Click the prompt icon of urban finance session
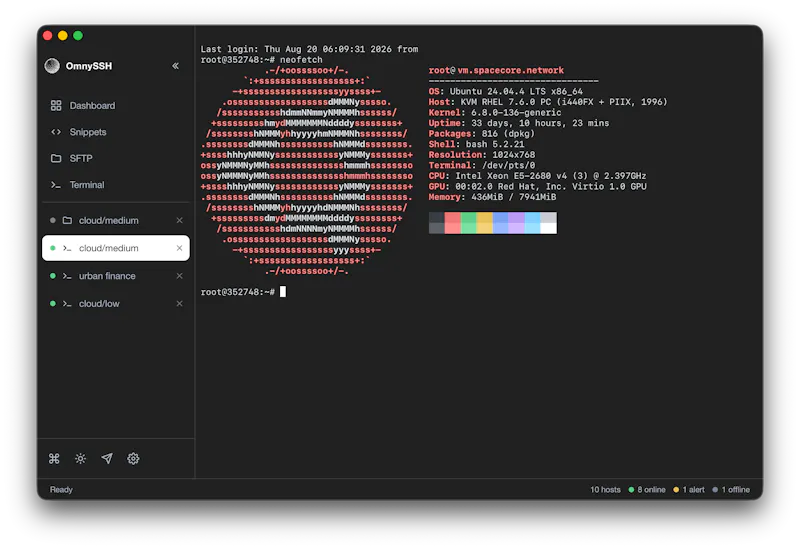Image resolution: width=800 pixels, height=549 pixels. (67, 276)
